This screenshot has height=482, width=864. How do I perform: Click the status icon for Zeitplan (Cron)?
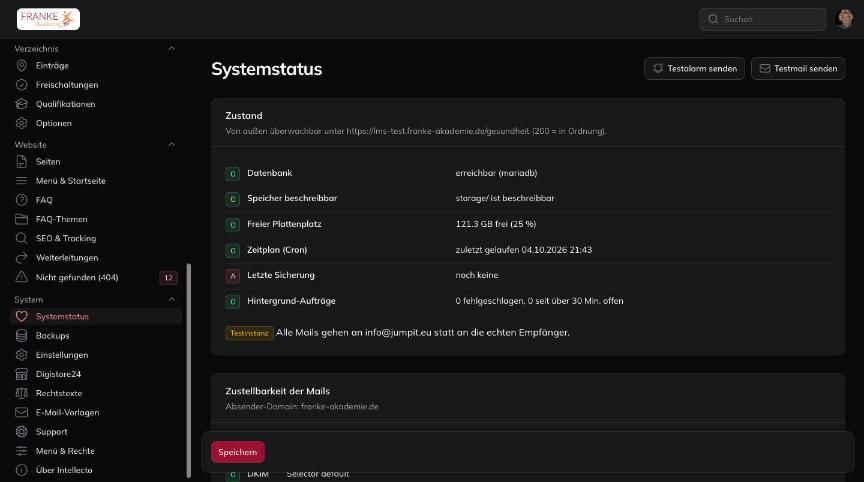(233, 250)
